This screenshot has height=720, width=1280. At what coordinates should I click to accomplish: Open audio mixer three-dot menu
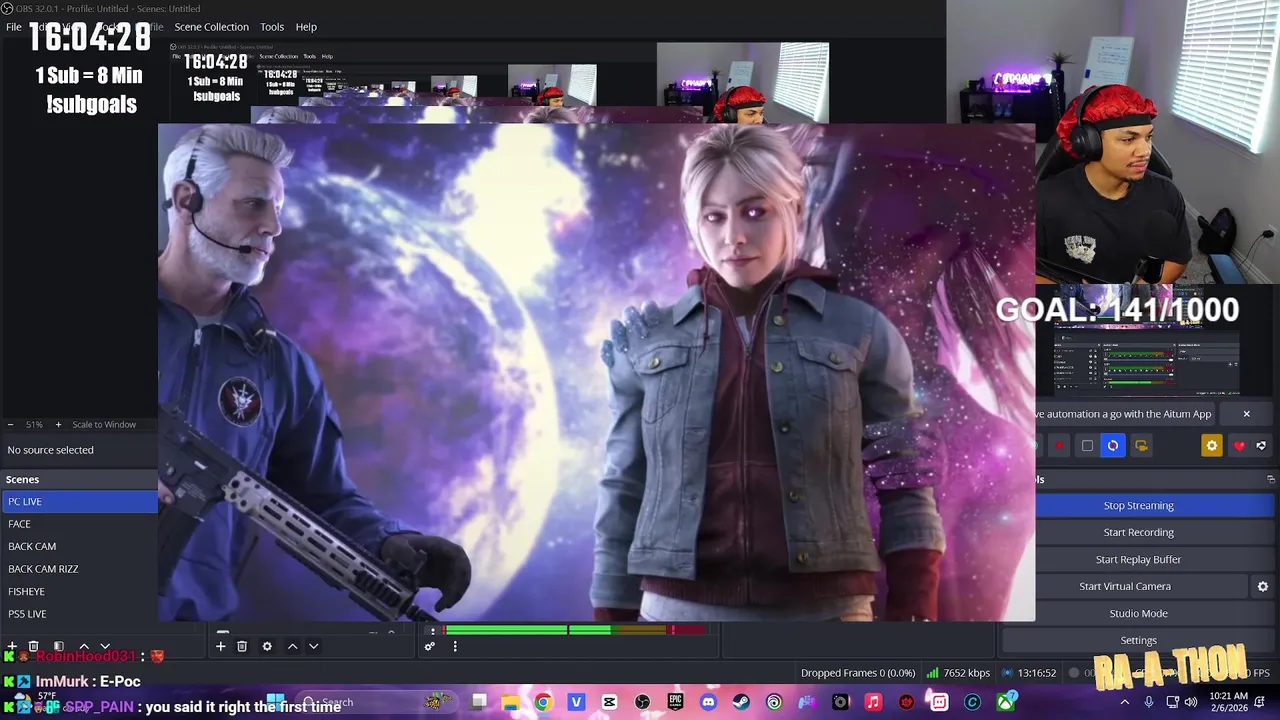(455, 646)
